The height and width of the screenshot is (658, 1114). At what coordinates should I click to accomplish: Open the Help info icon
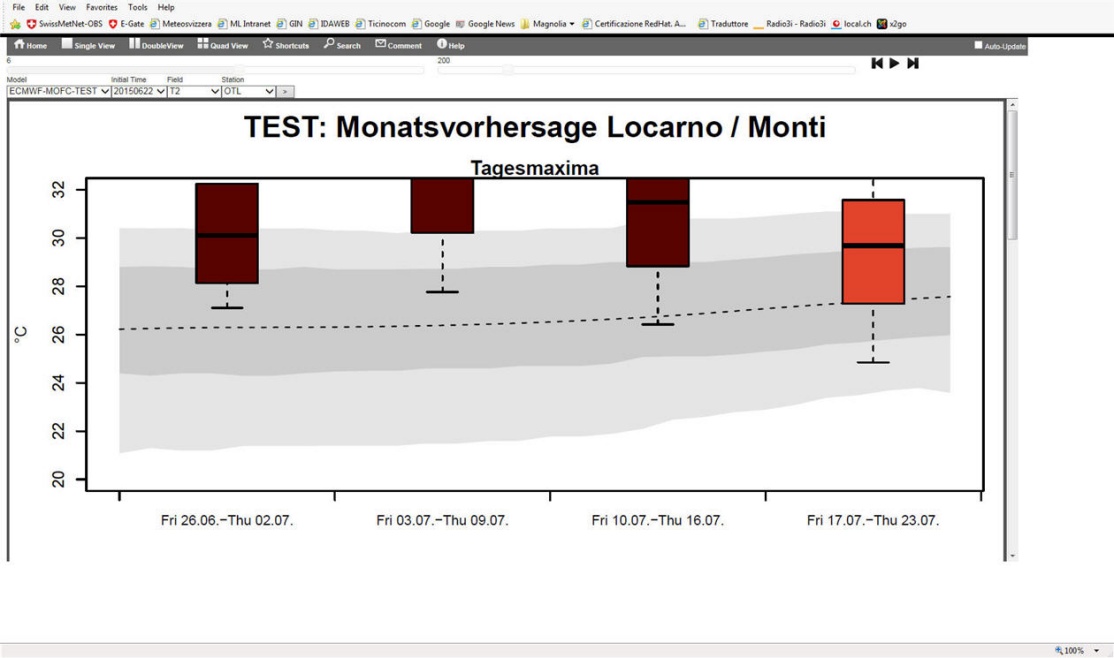click(x=442, y=44)
